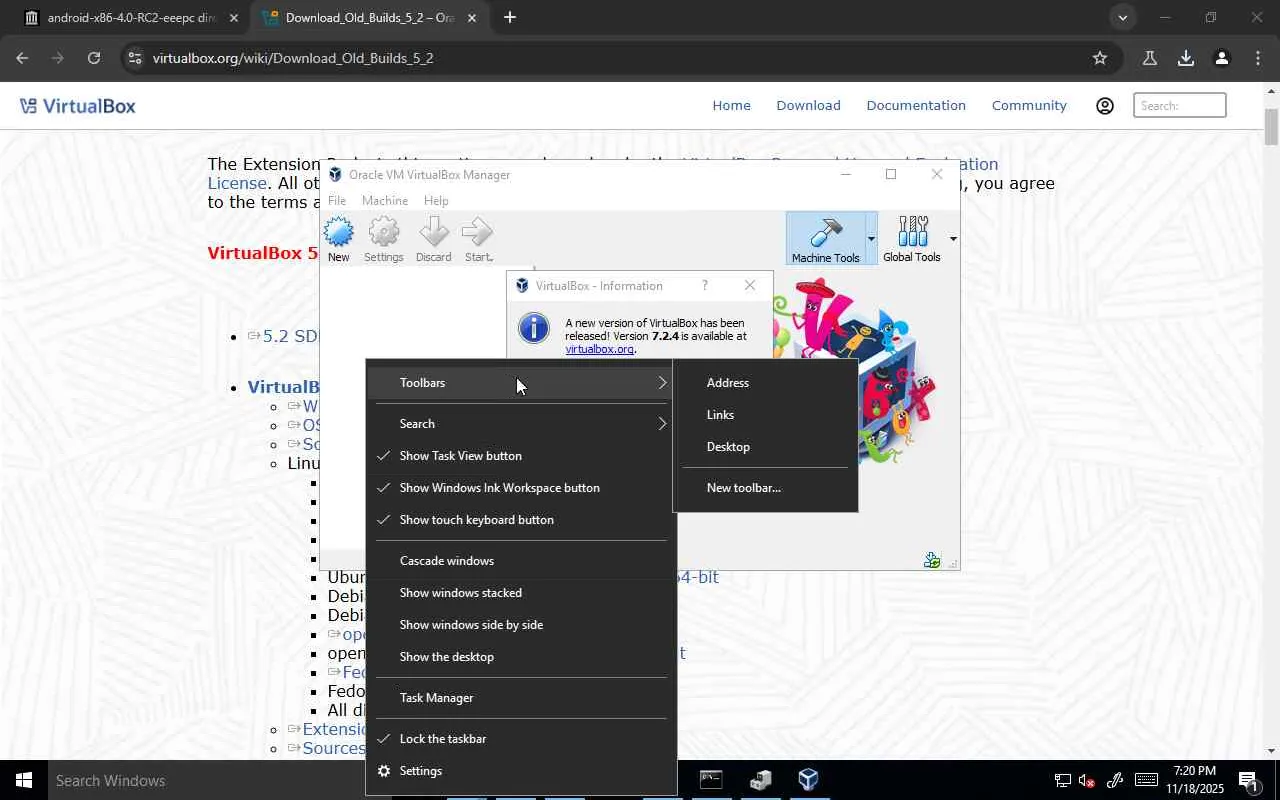The image size is (1280, 800).
Task: Follow virtualbox.org link in Information dialog
Action: coord(600,349)
